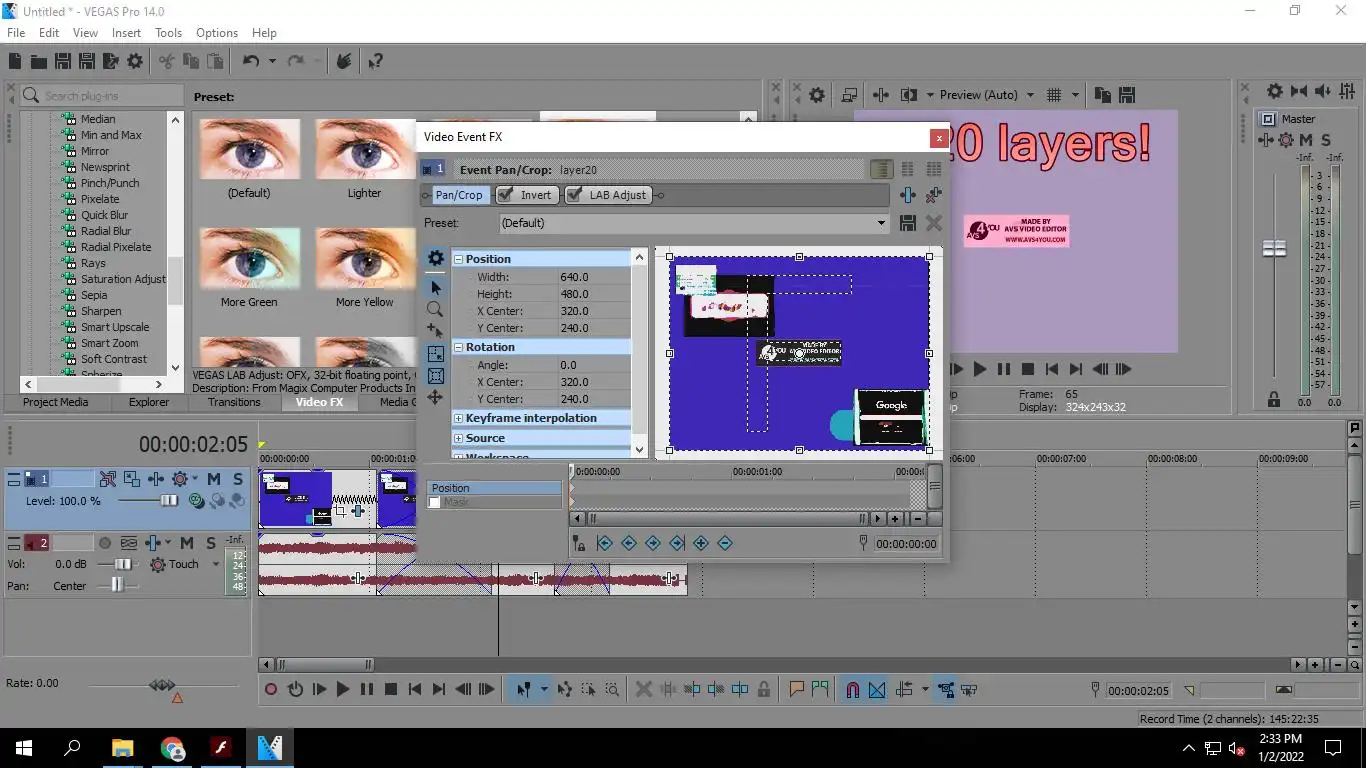Open Pan/Crop show properties gear icon
The width and height of the screenshot is (1366, 768).
pyautogui.click(x=435, y=258)
